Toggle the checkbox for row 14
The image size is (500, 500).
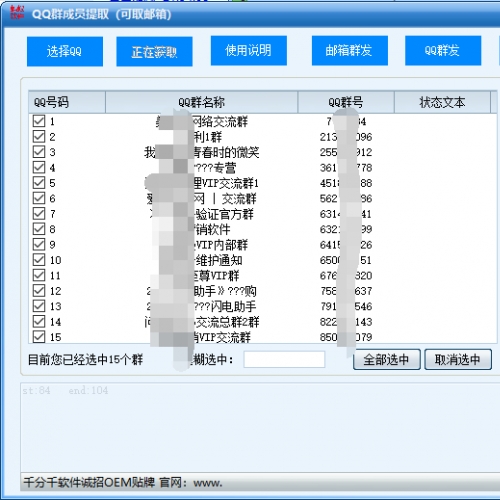pos(39,321)
